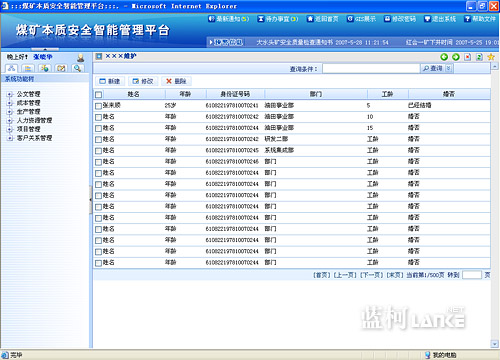The image size is (500, 360).
Task: Open the double-chevron dropdown beside 查询
Action: 449,68
